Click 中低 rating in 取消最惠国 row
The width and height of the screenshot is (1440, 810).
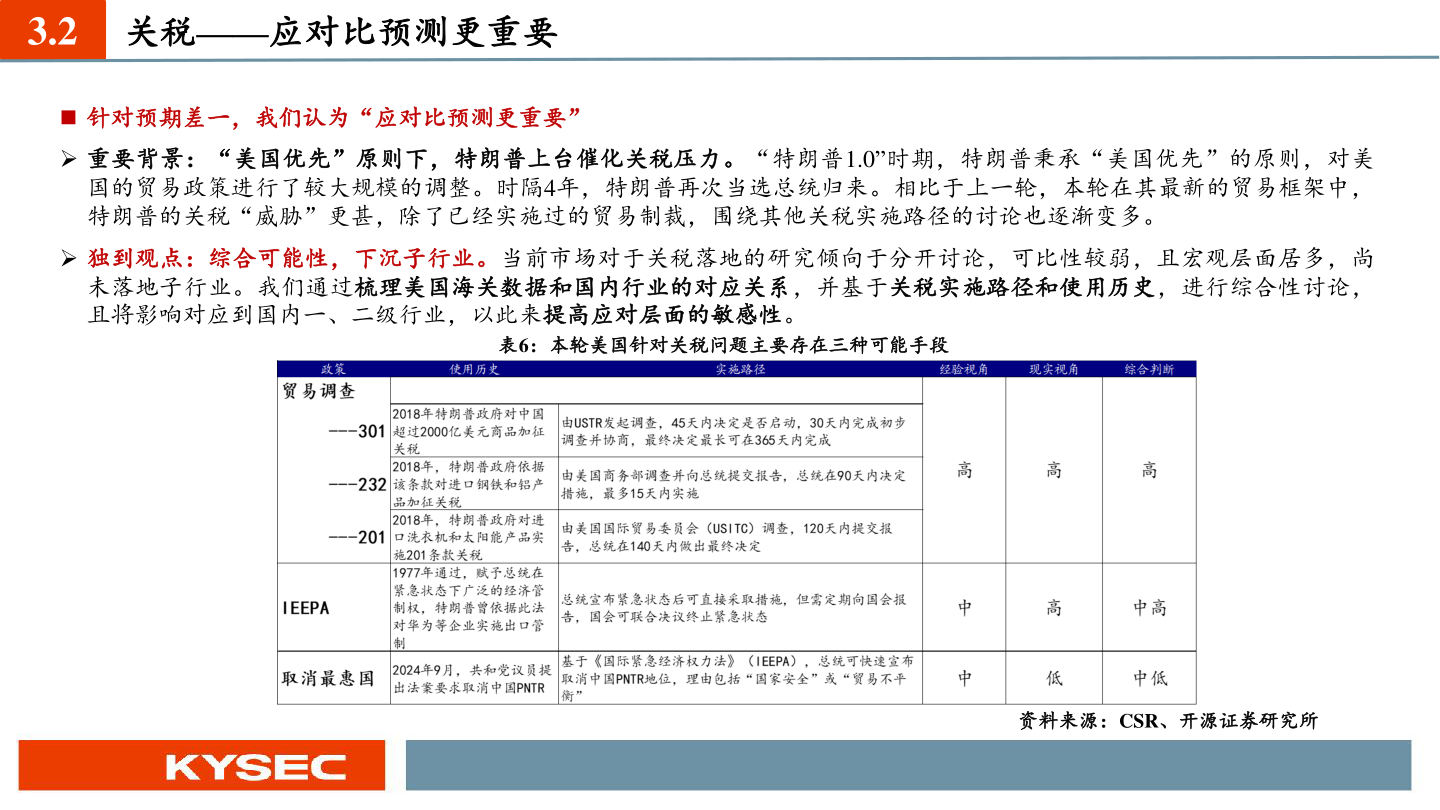pyautogui.click(x=1150, y=678)
